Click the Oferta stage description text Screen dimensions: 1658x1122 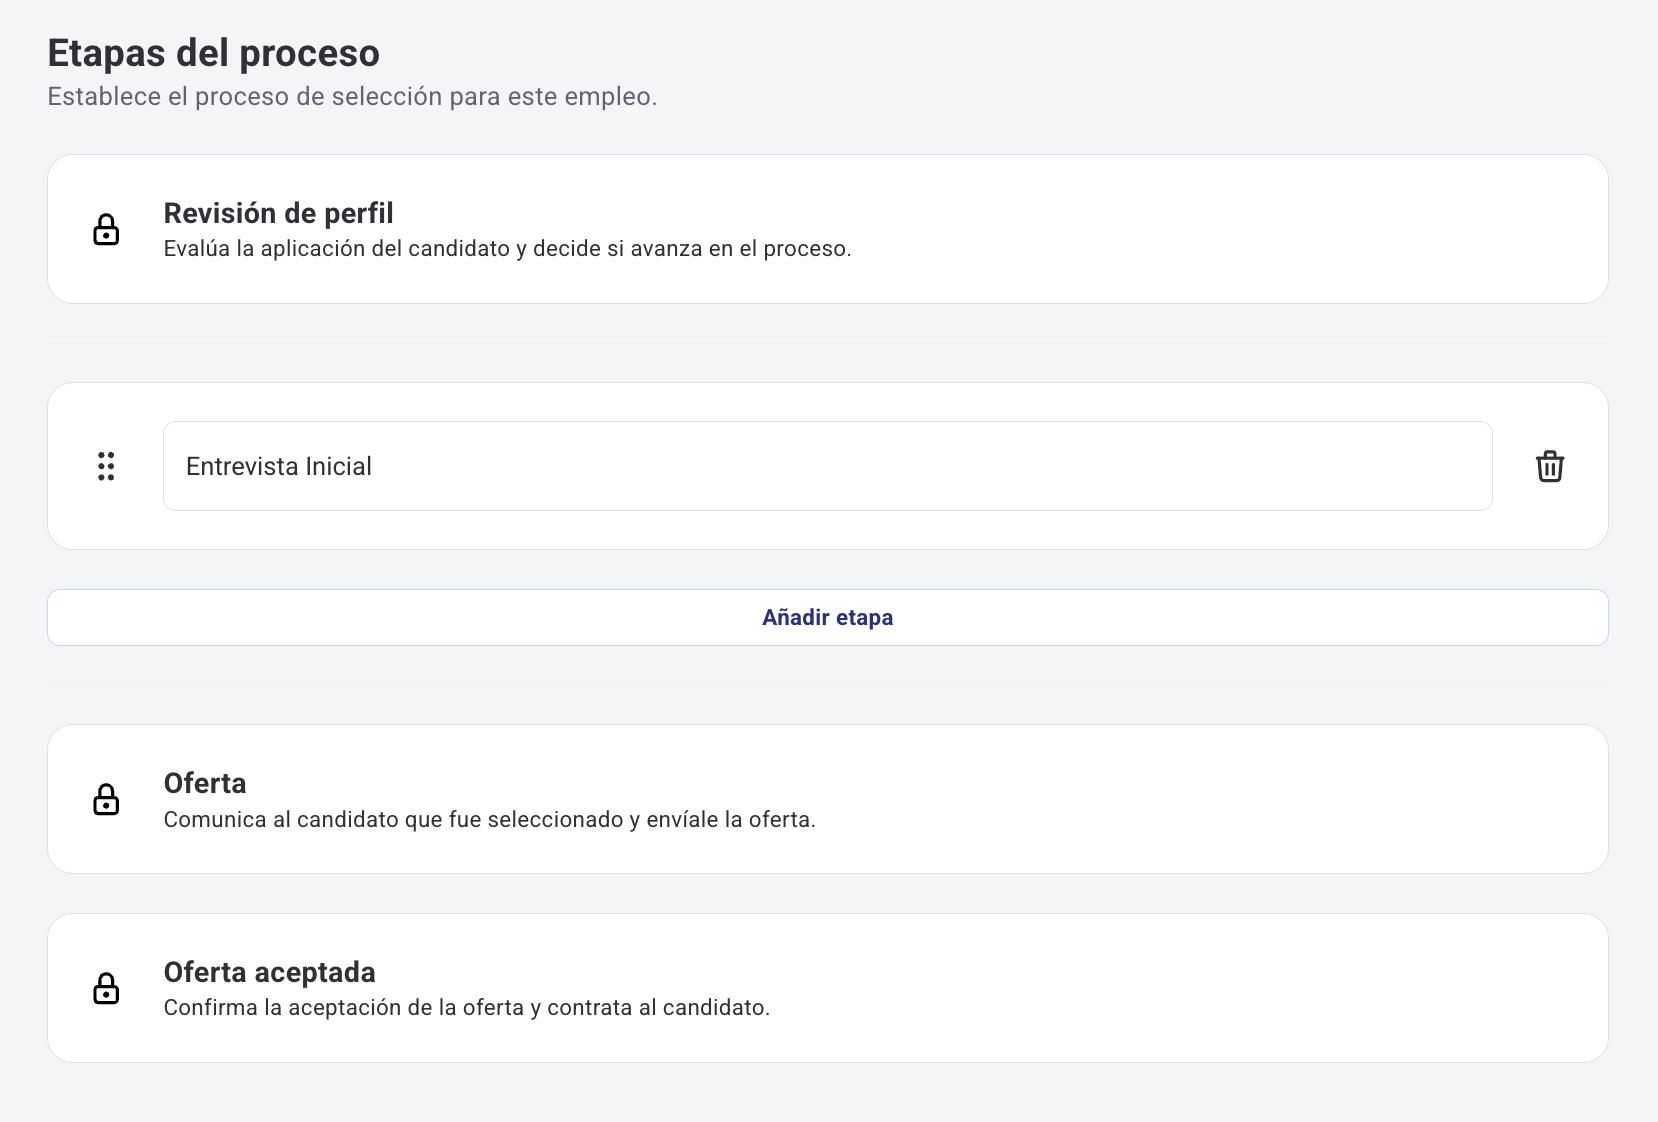[489, 820]
